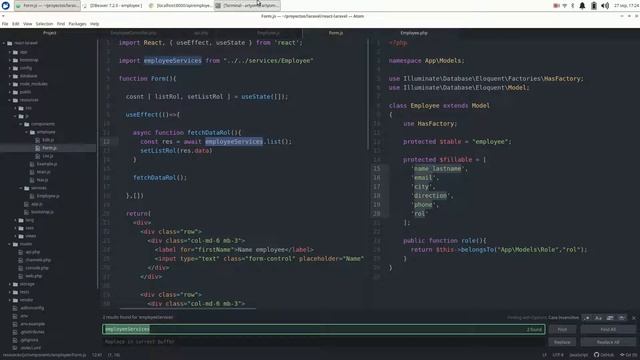This screenshot has width=640, height=360.
Task: Click the LF line ending selector
Action: coord(544,355)
